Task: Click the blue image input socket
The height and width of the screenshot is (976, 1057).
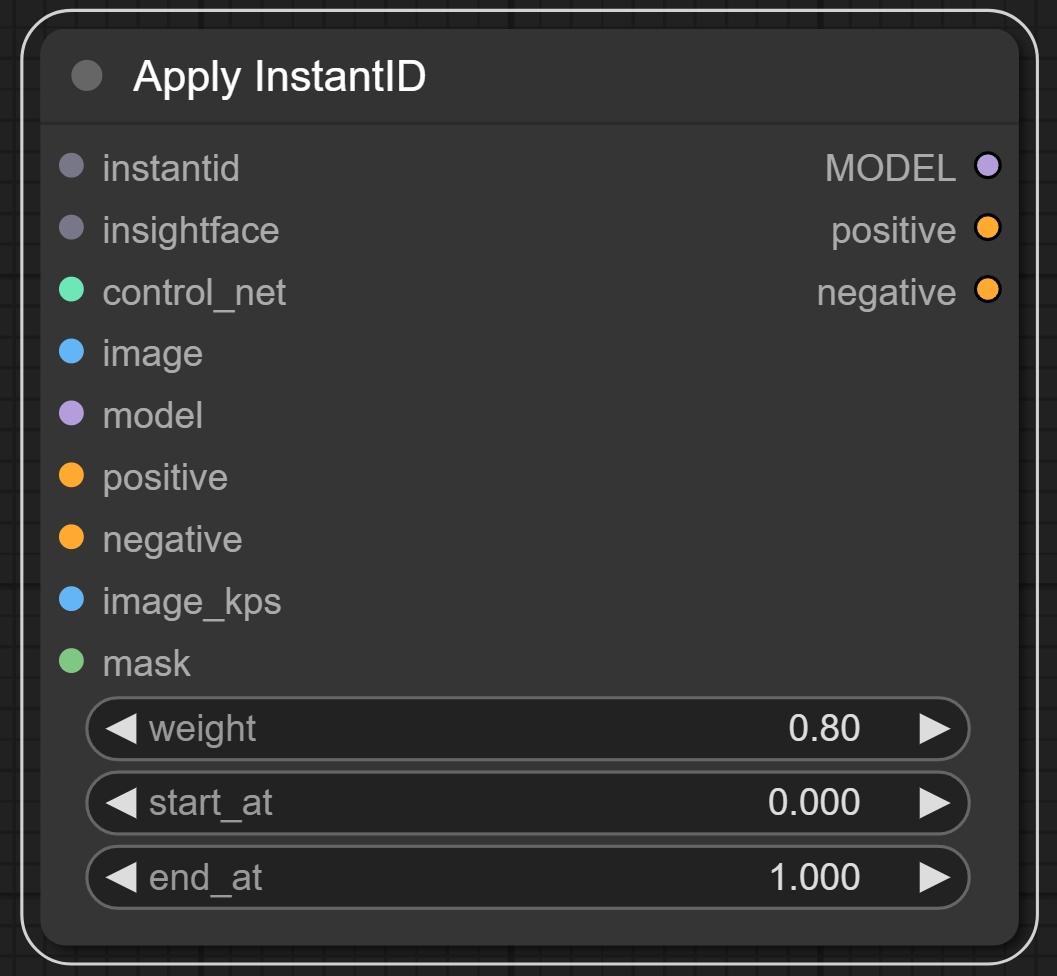Action: 71,352
